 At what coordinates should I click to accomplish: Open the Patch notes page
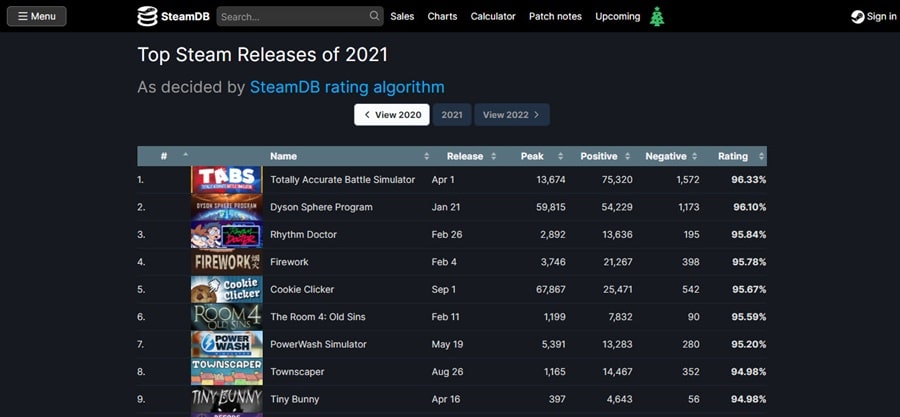click(555, 16)
